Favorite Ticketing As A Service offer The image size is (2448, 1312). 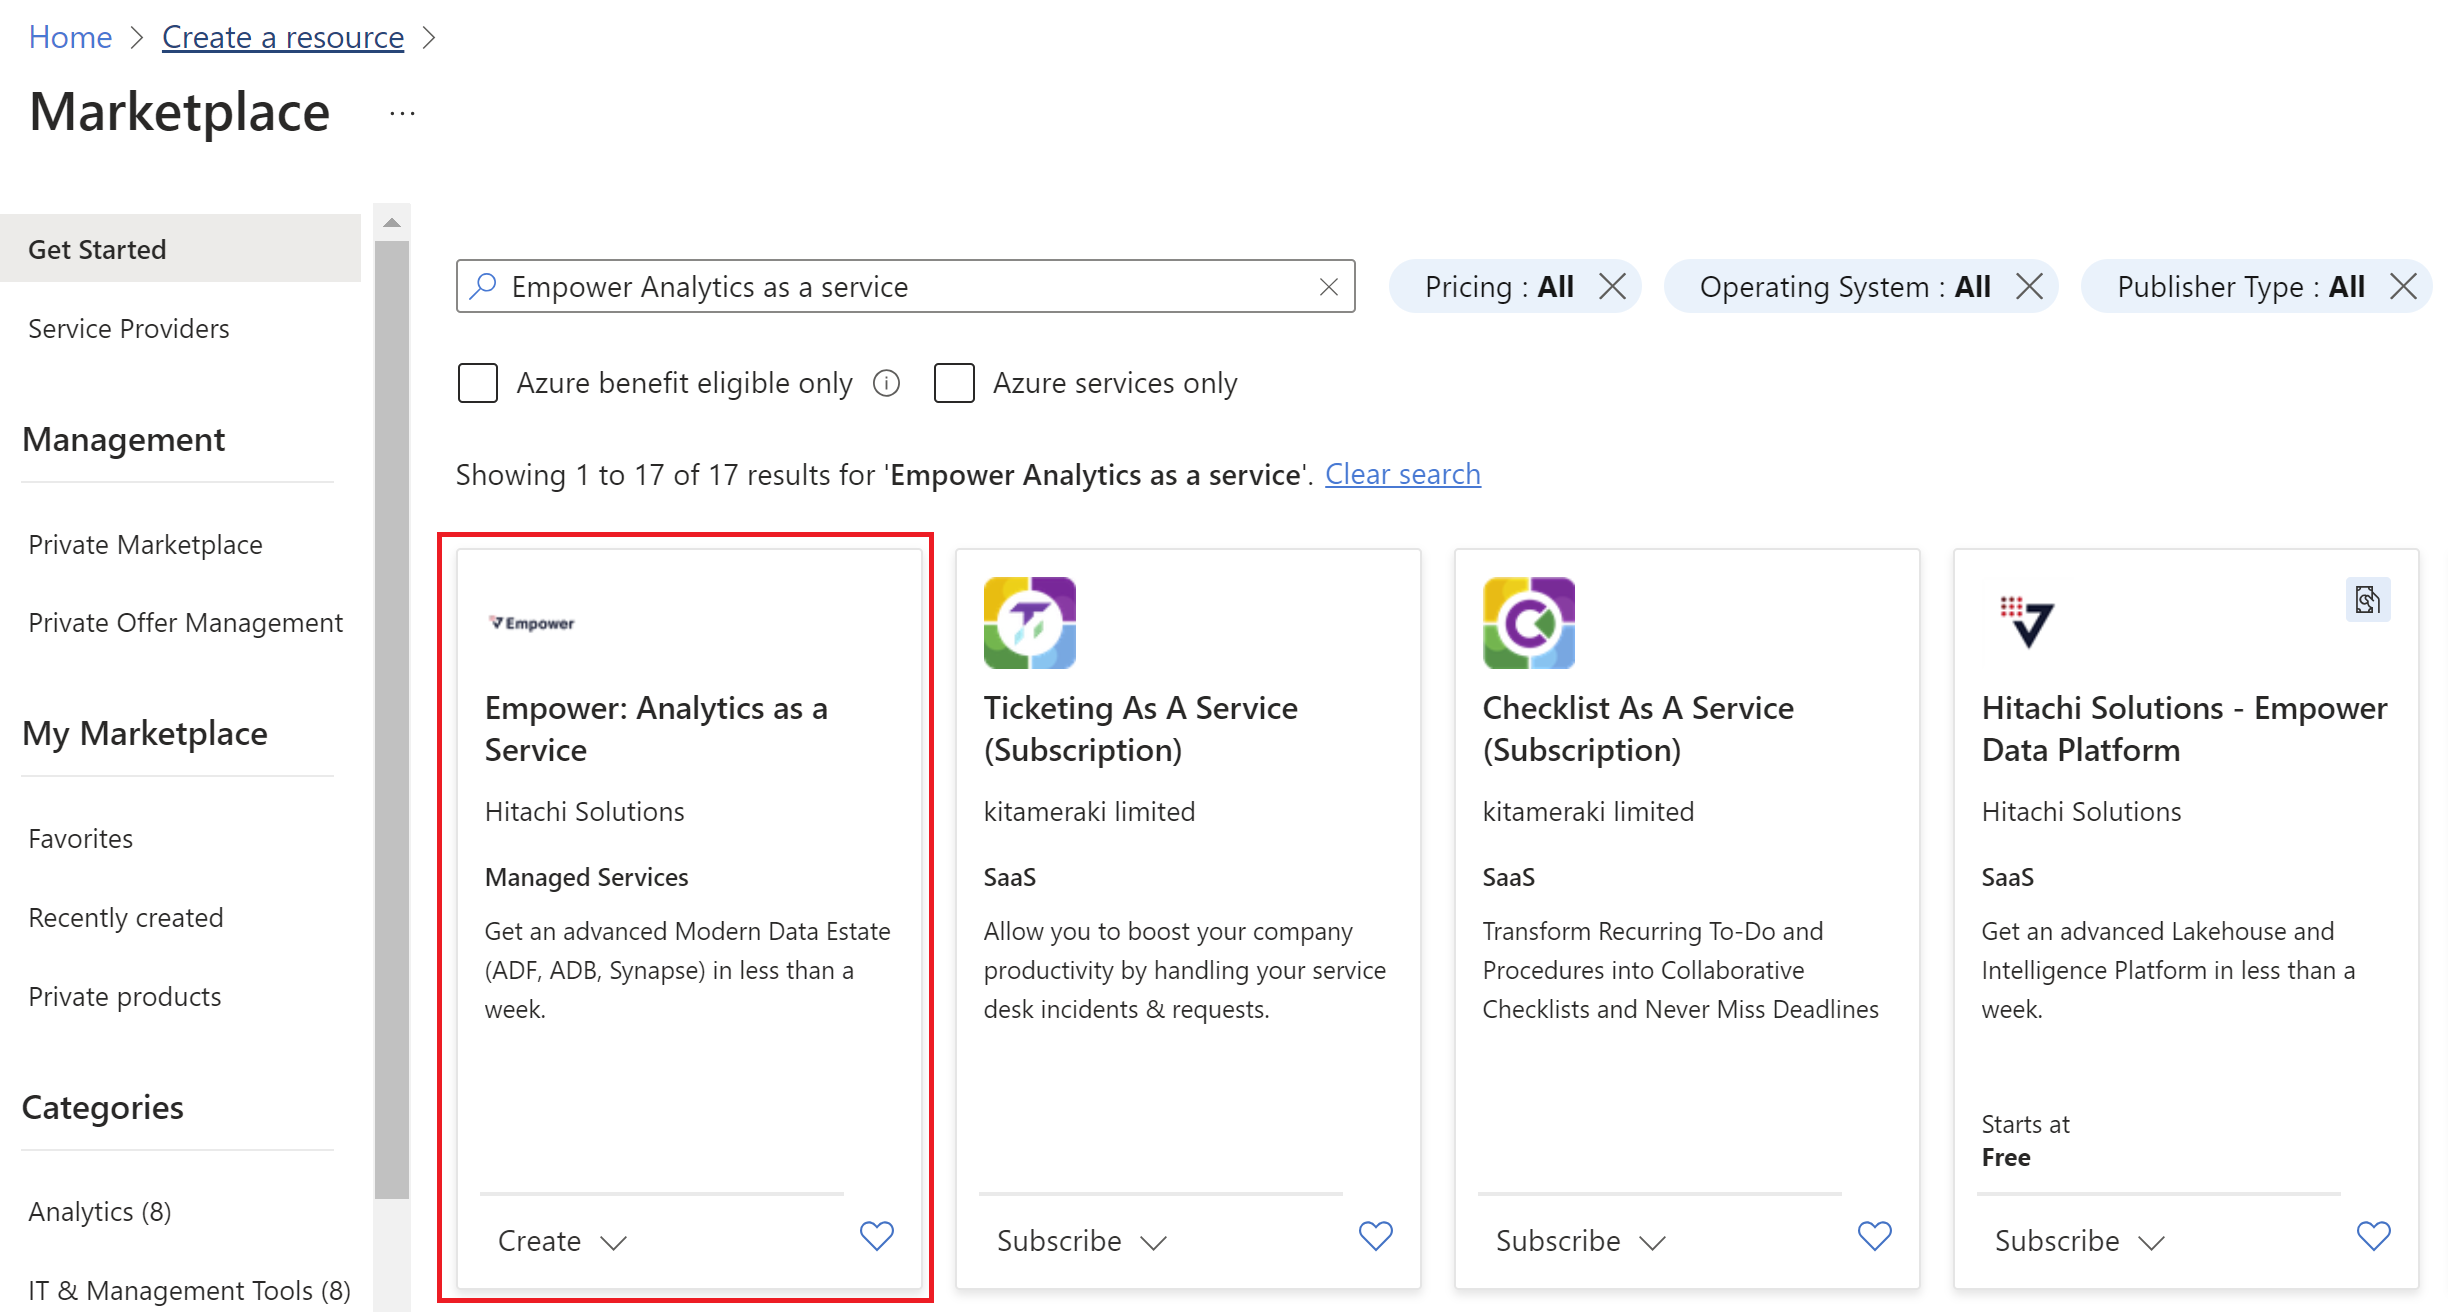coord(1376,1236)
